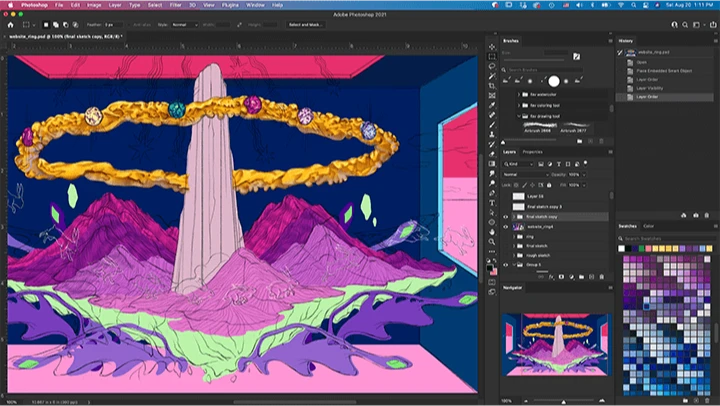Show the hidden Layer 58

506,196
